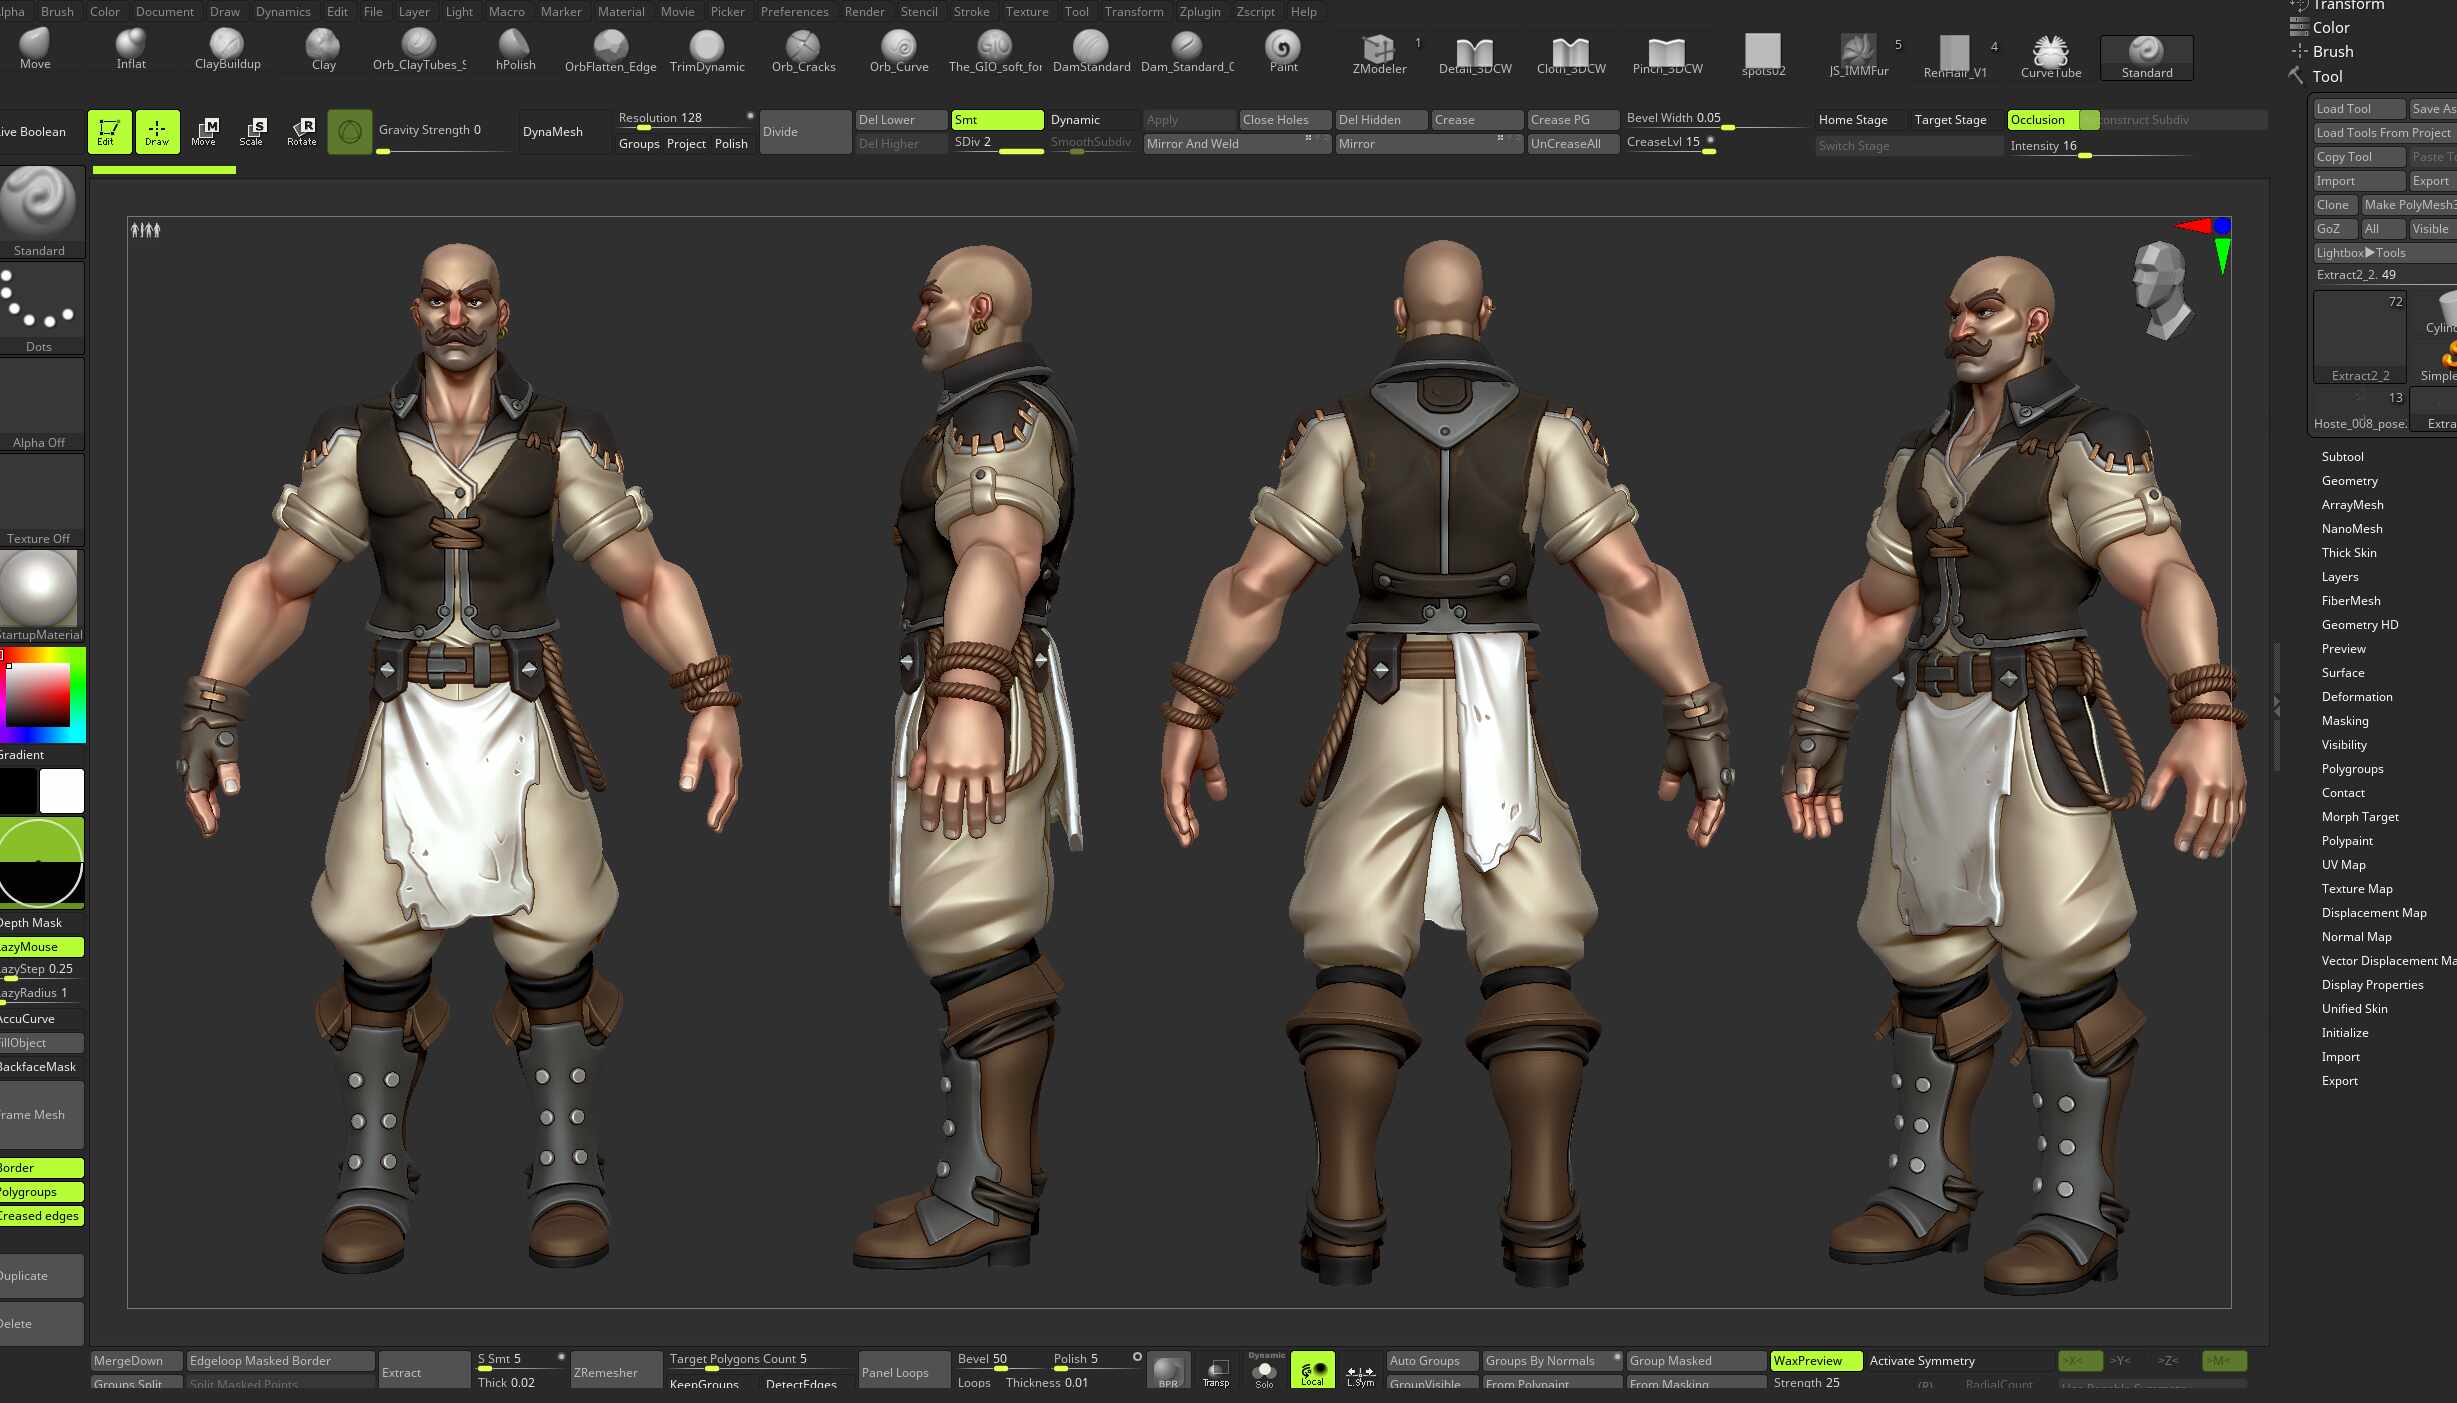2457x1403 pixels.
Task: Switch to Scale transform mode
Action: tap(252, 131)
